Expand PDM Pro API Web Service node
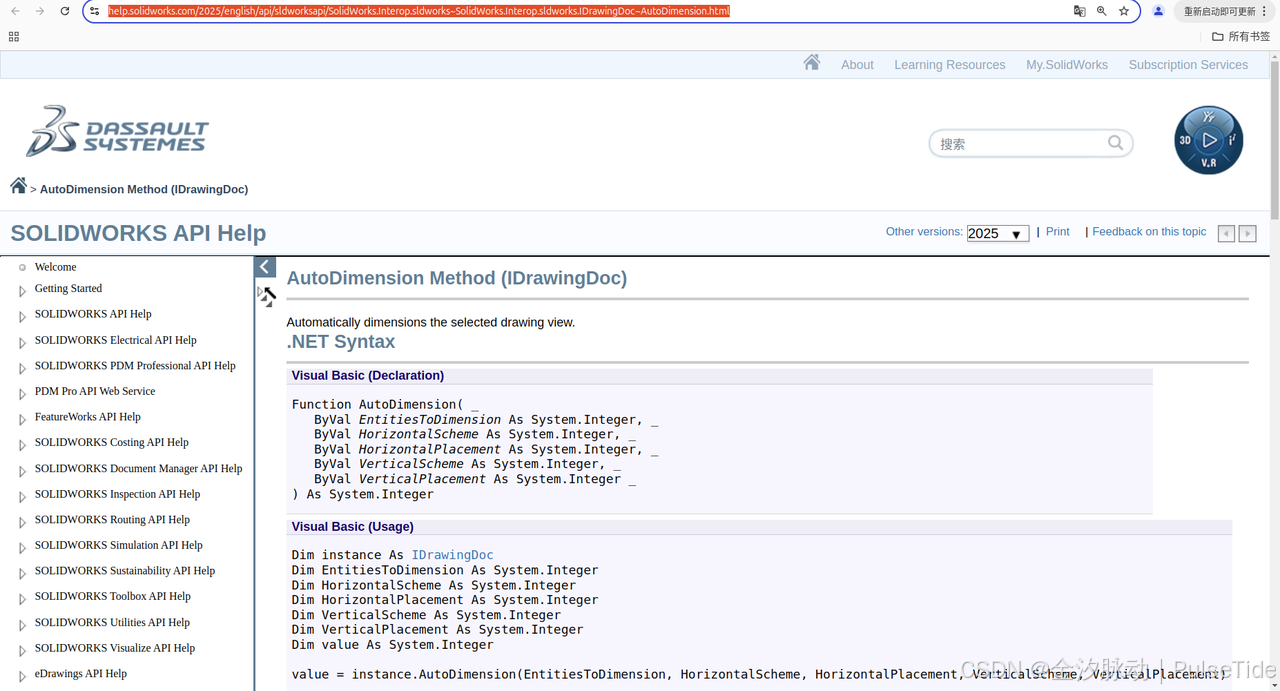The width and height of the screenshot is (1280, 691). pyautogui.click(x=22, y=394)
